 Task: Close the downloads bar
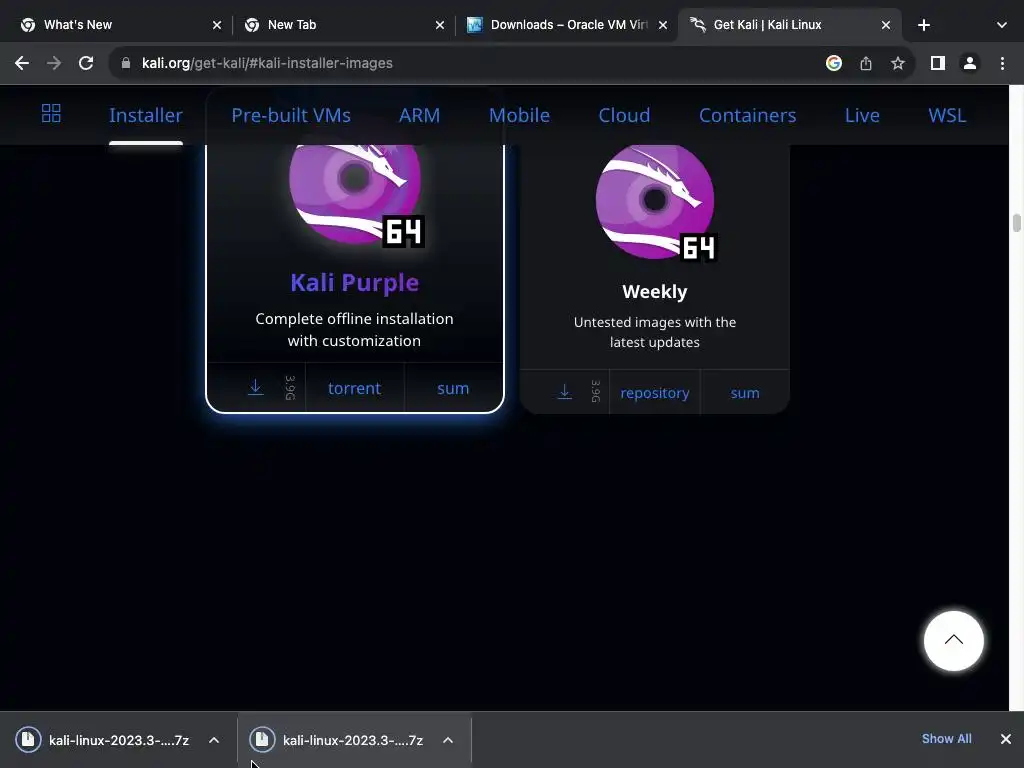(1006, 739)
